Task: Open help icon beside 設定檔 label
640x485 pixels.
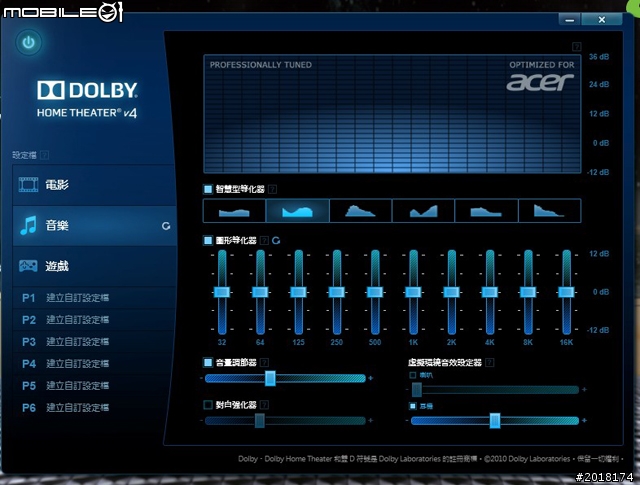Action: tap(44, 155)
